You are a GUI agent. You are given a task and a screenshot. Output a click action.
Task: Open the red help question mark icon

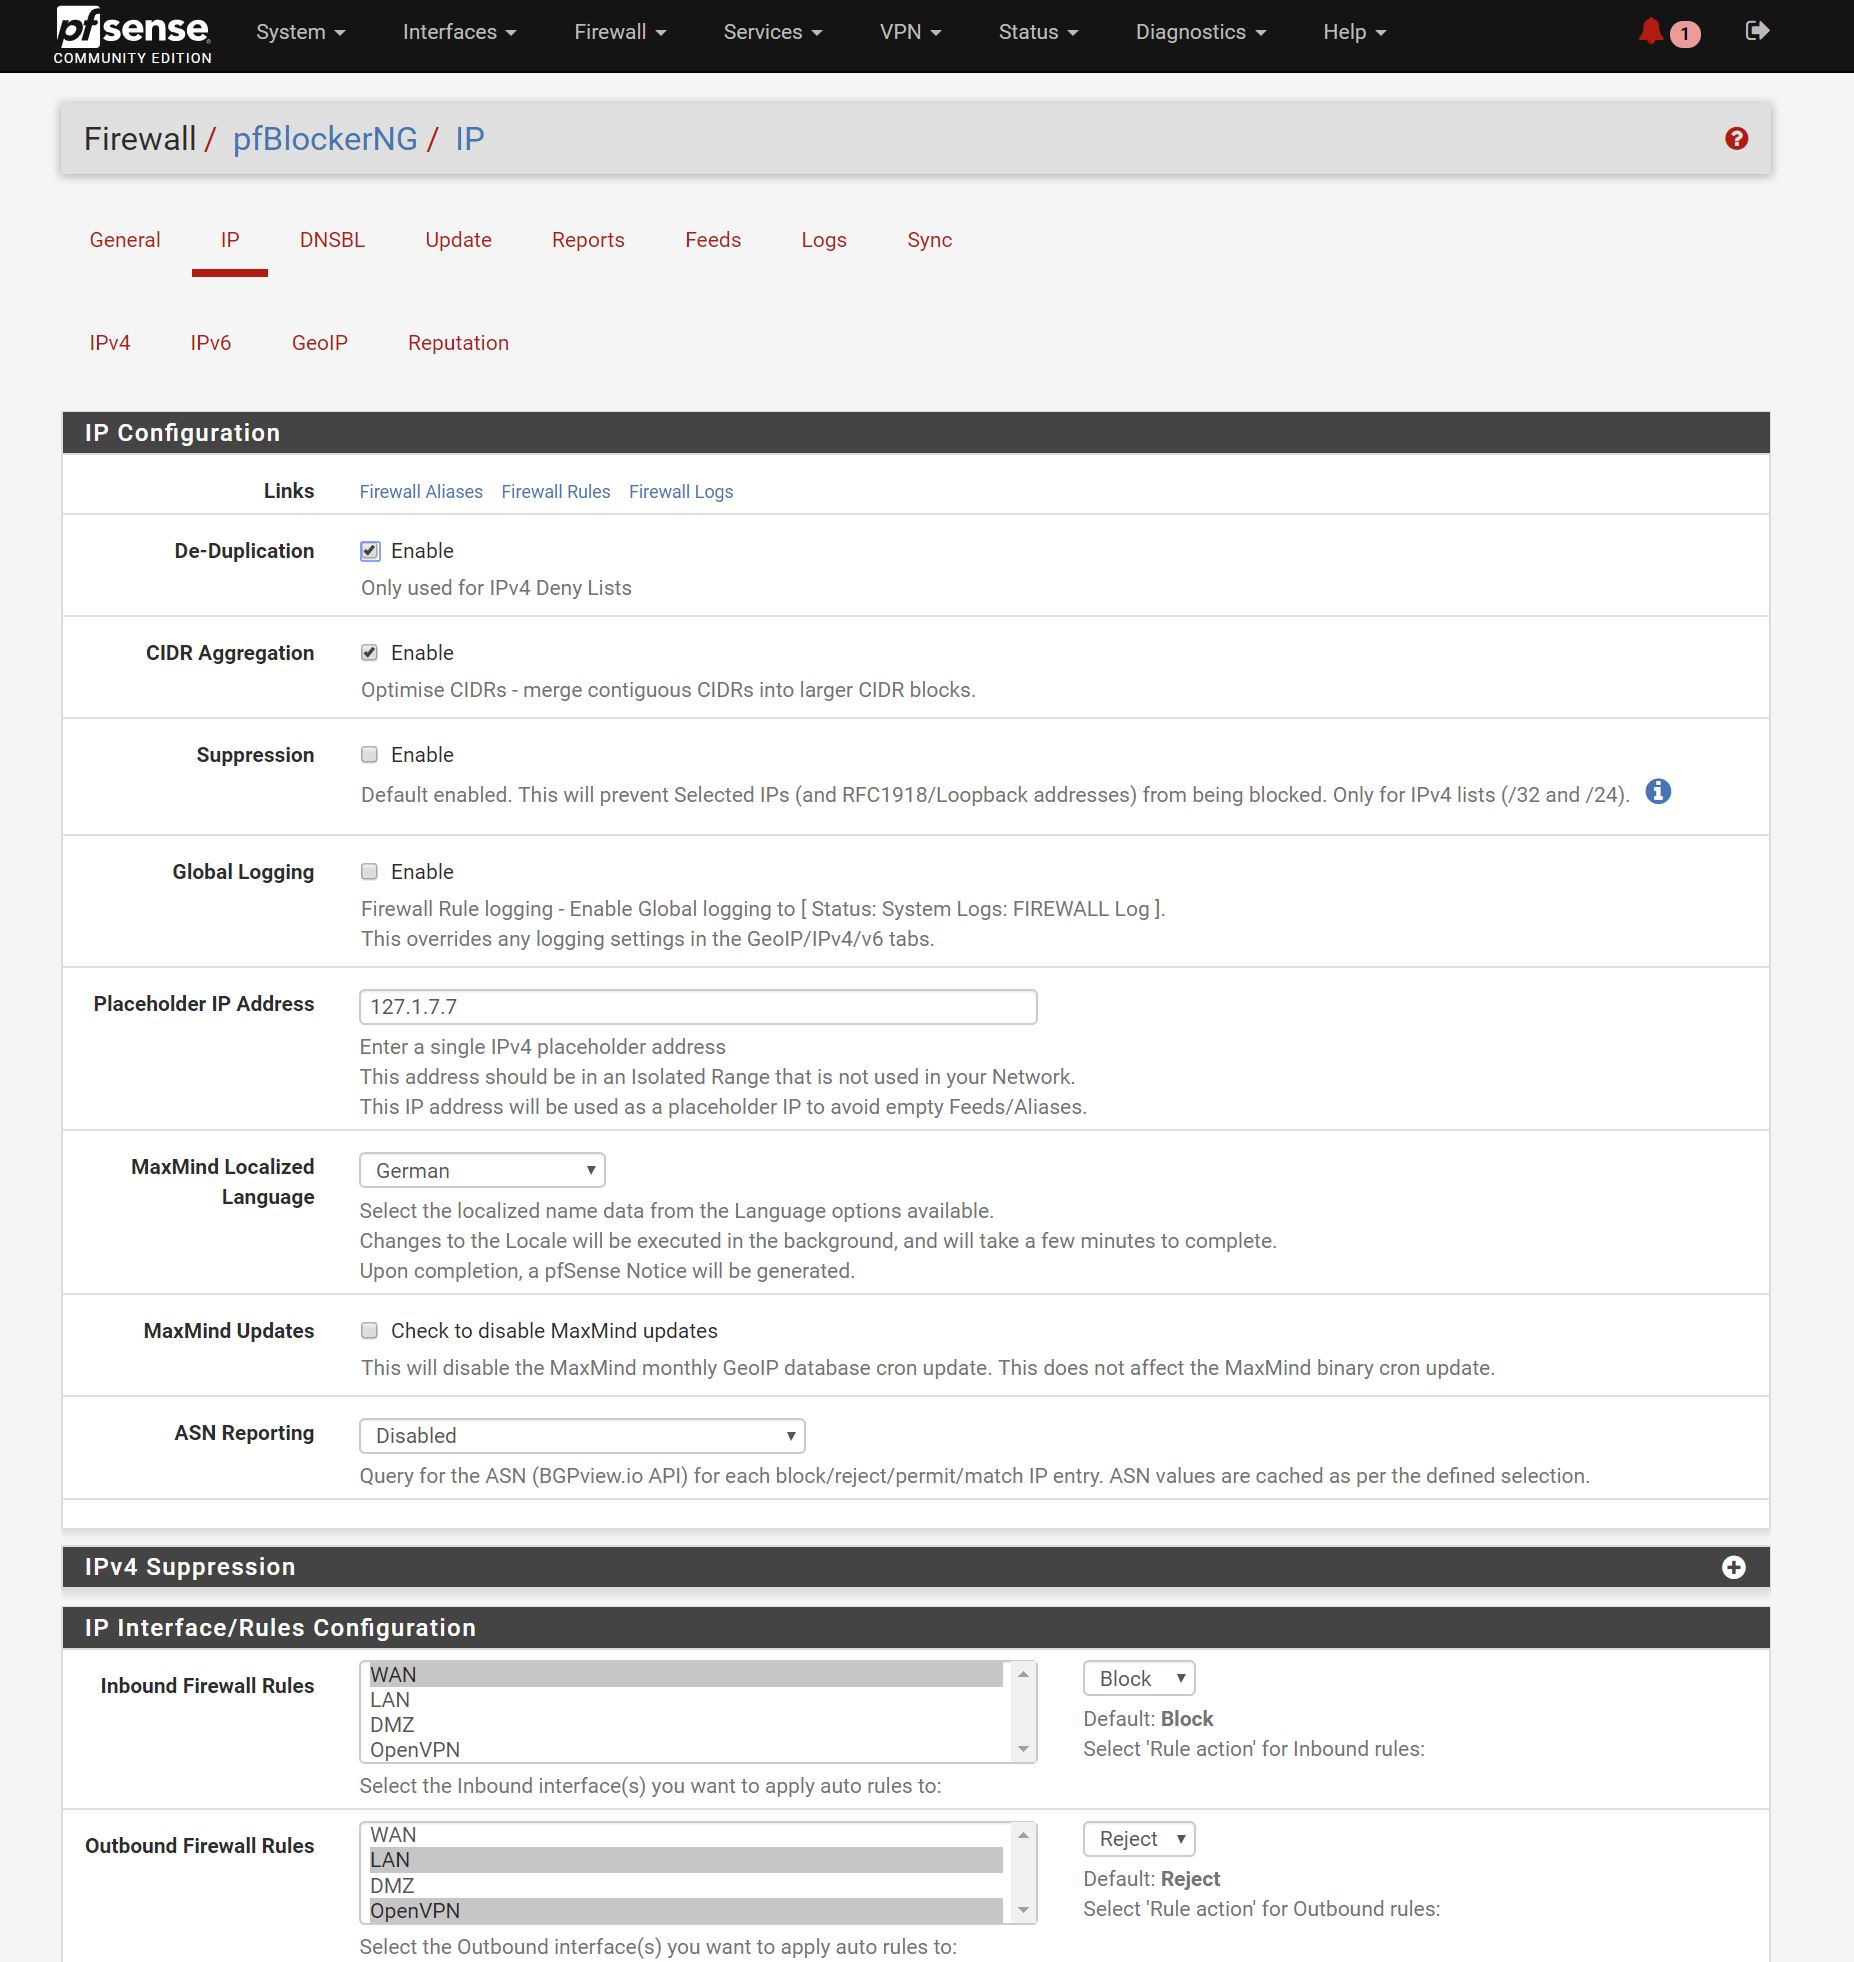(1736, 139)
